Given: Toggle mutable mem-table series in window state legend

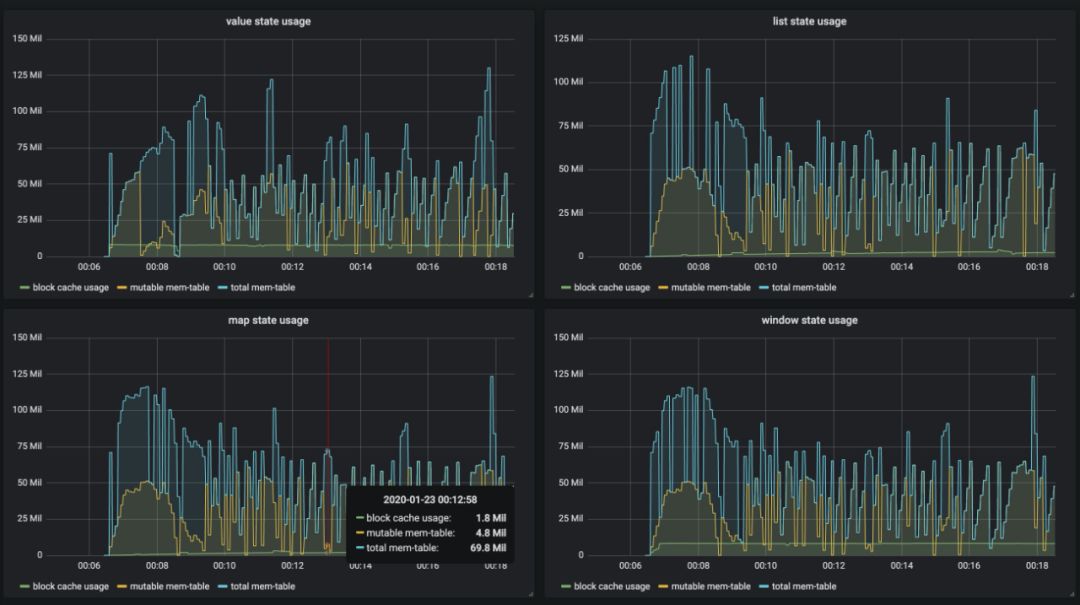Looking at the screenshot, I should tap(710, 587).
